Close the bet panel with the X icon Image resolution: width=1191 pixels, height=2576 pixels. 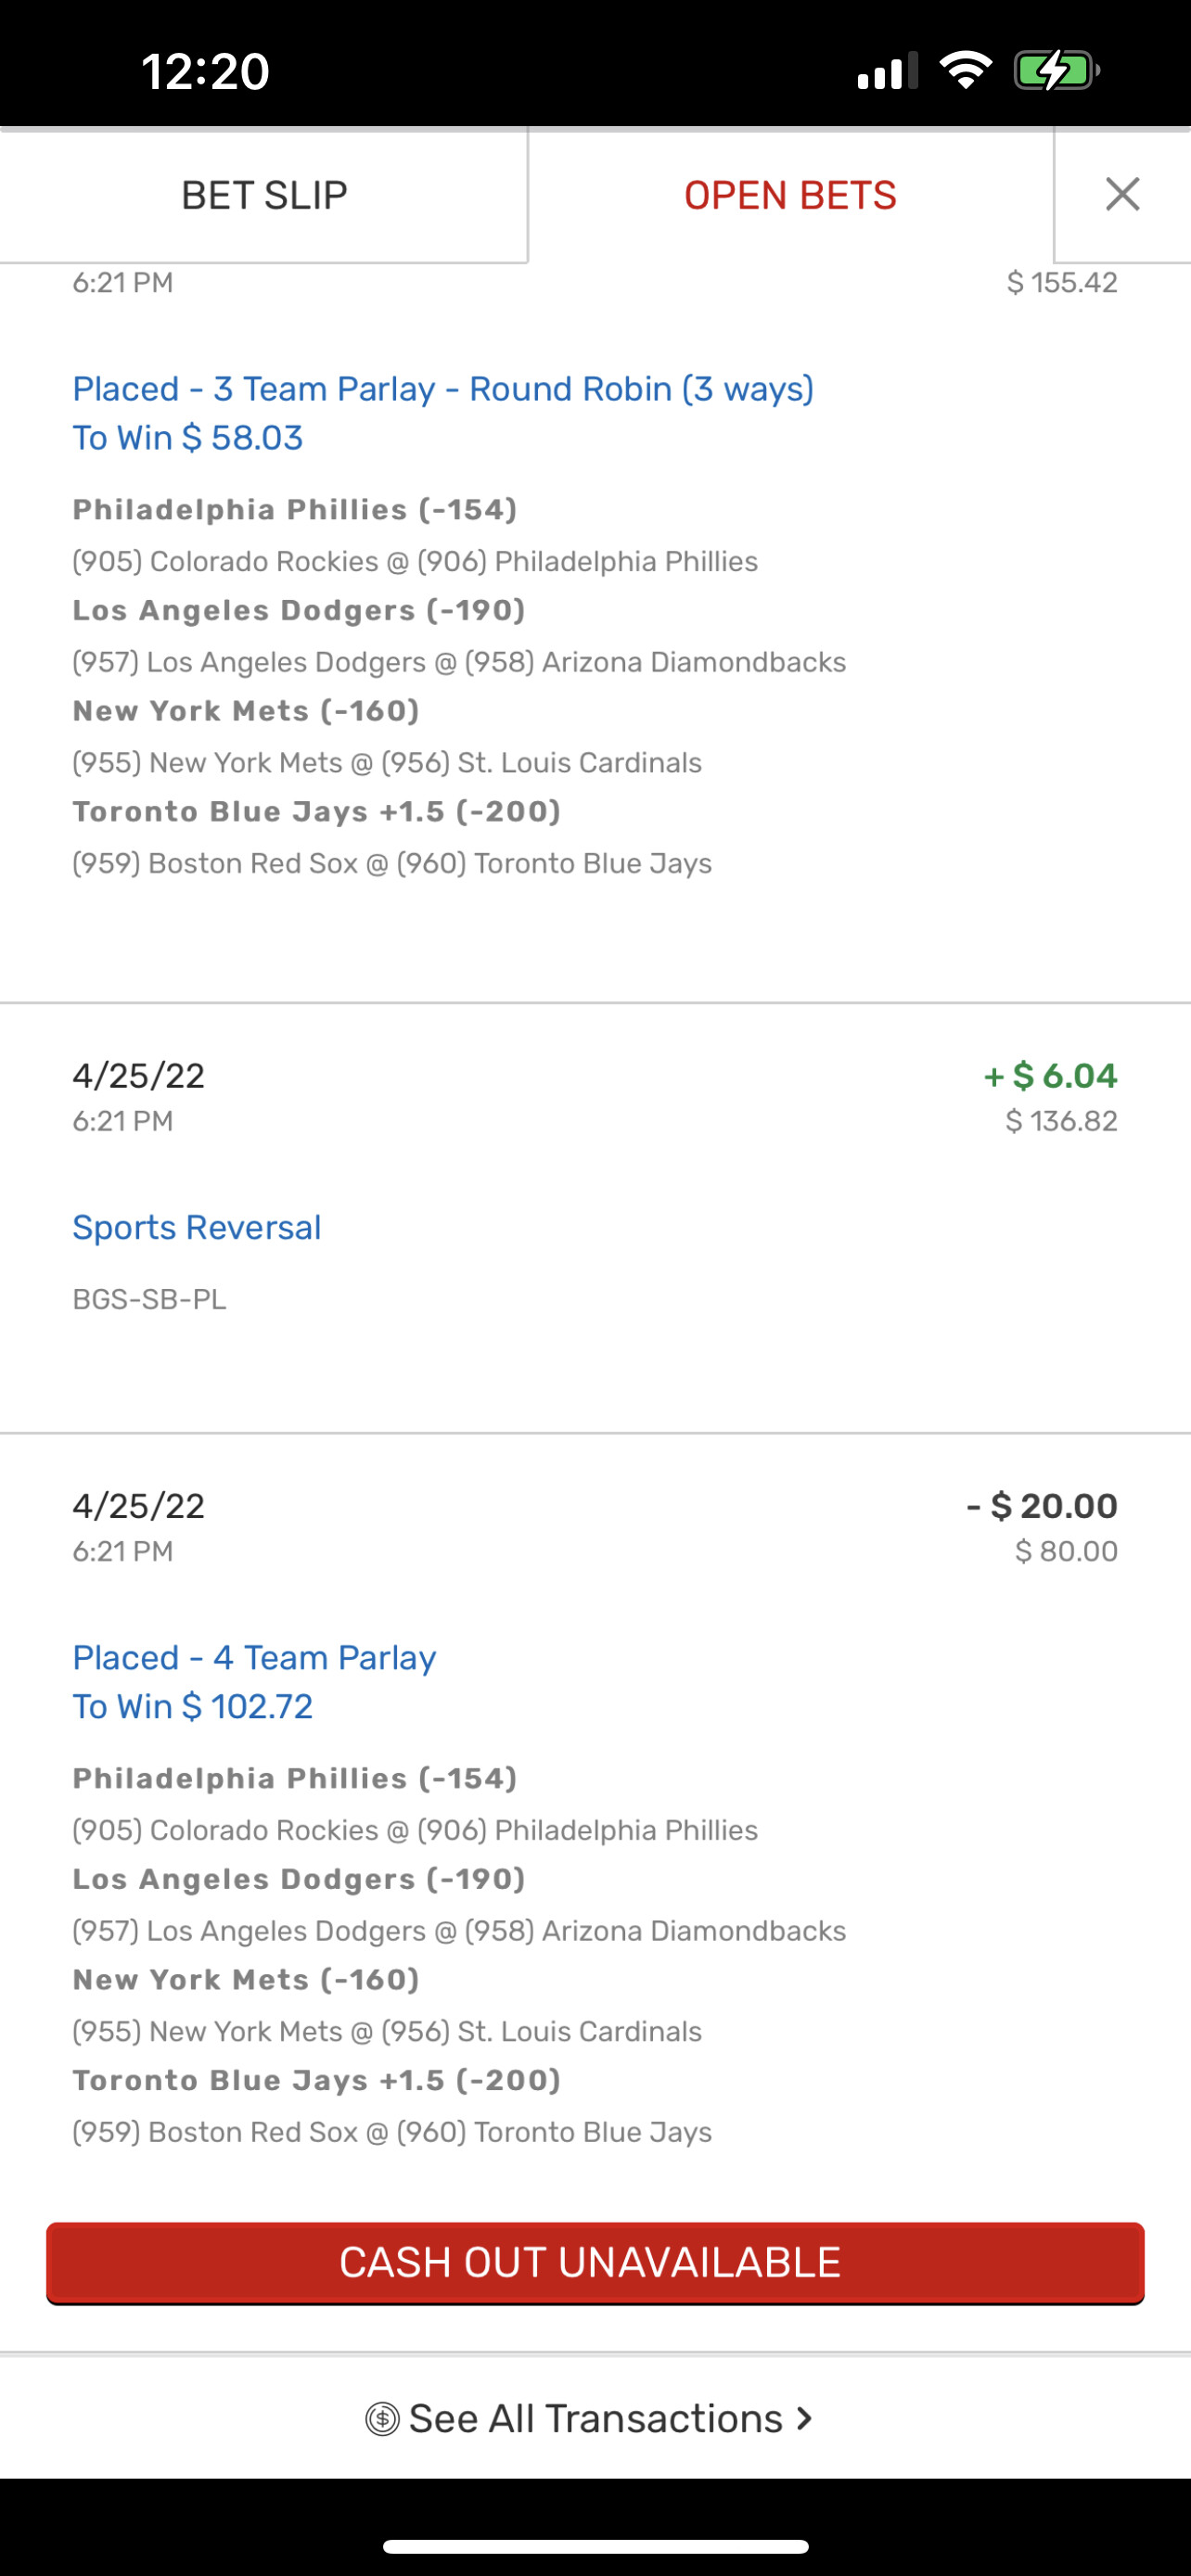[1122, 194]
